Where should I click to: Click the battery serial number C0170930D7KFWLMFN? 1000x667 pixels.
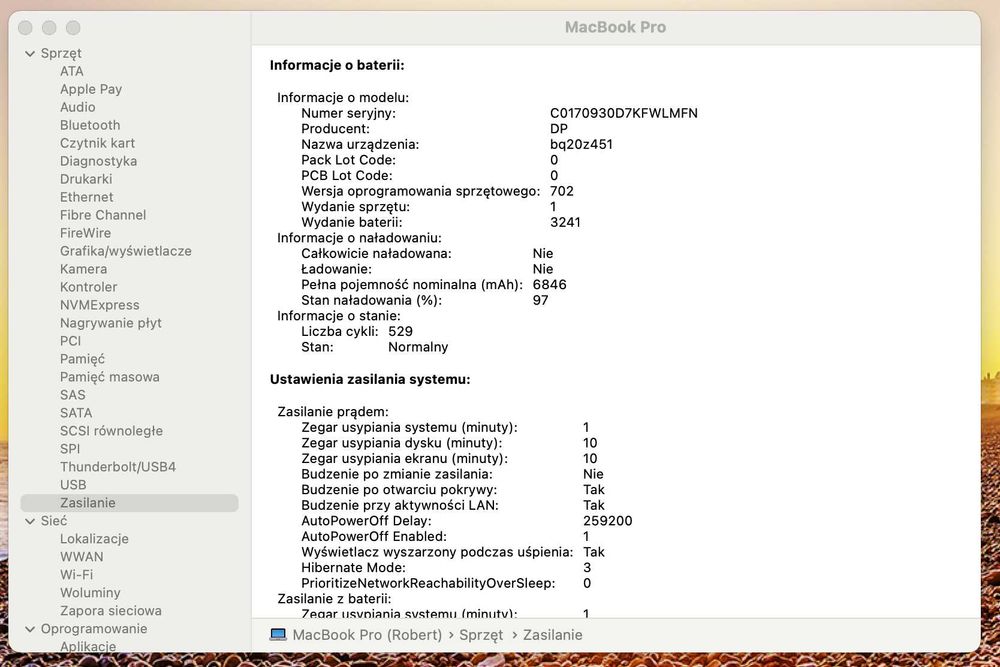tap(624, 114)
